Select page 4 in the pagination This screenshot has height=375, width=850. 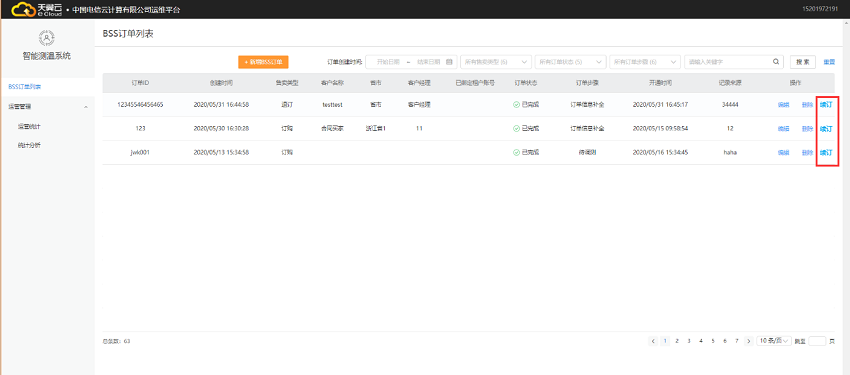[701, 341]
